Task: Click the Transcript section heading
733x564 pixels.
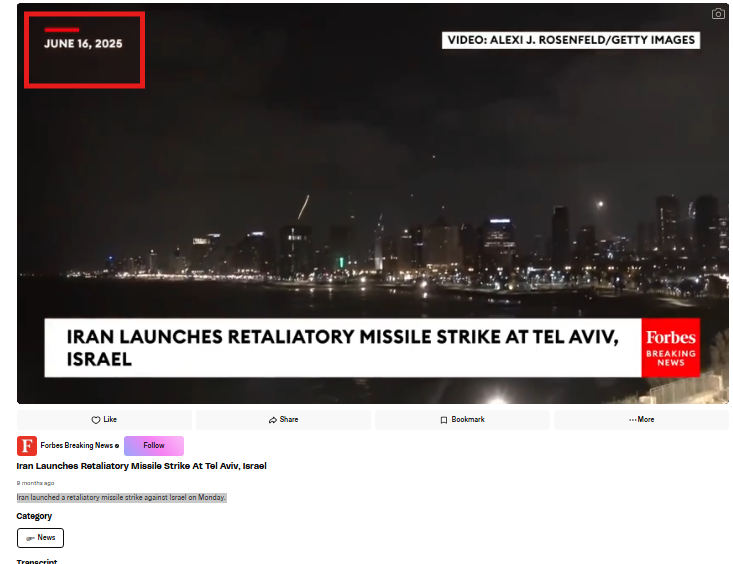Action: (x=36, y=561)
